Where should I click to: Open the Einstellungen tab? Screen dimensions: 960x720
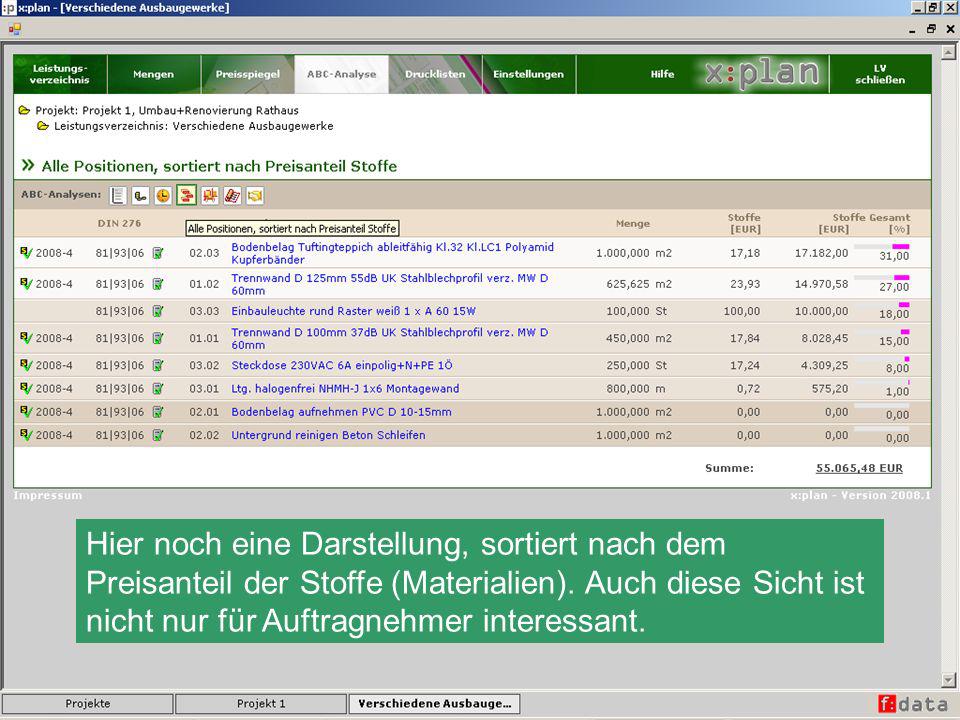529,74
